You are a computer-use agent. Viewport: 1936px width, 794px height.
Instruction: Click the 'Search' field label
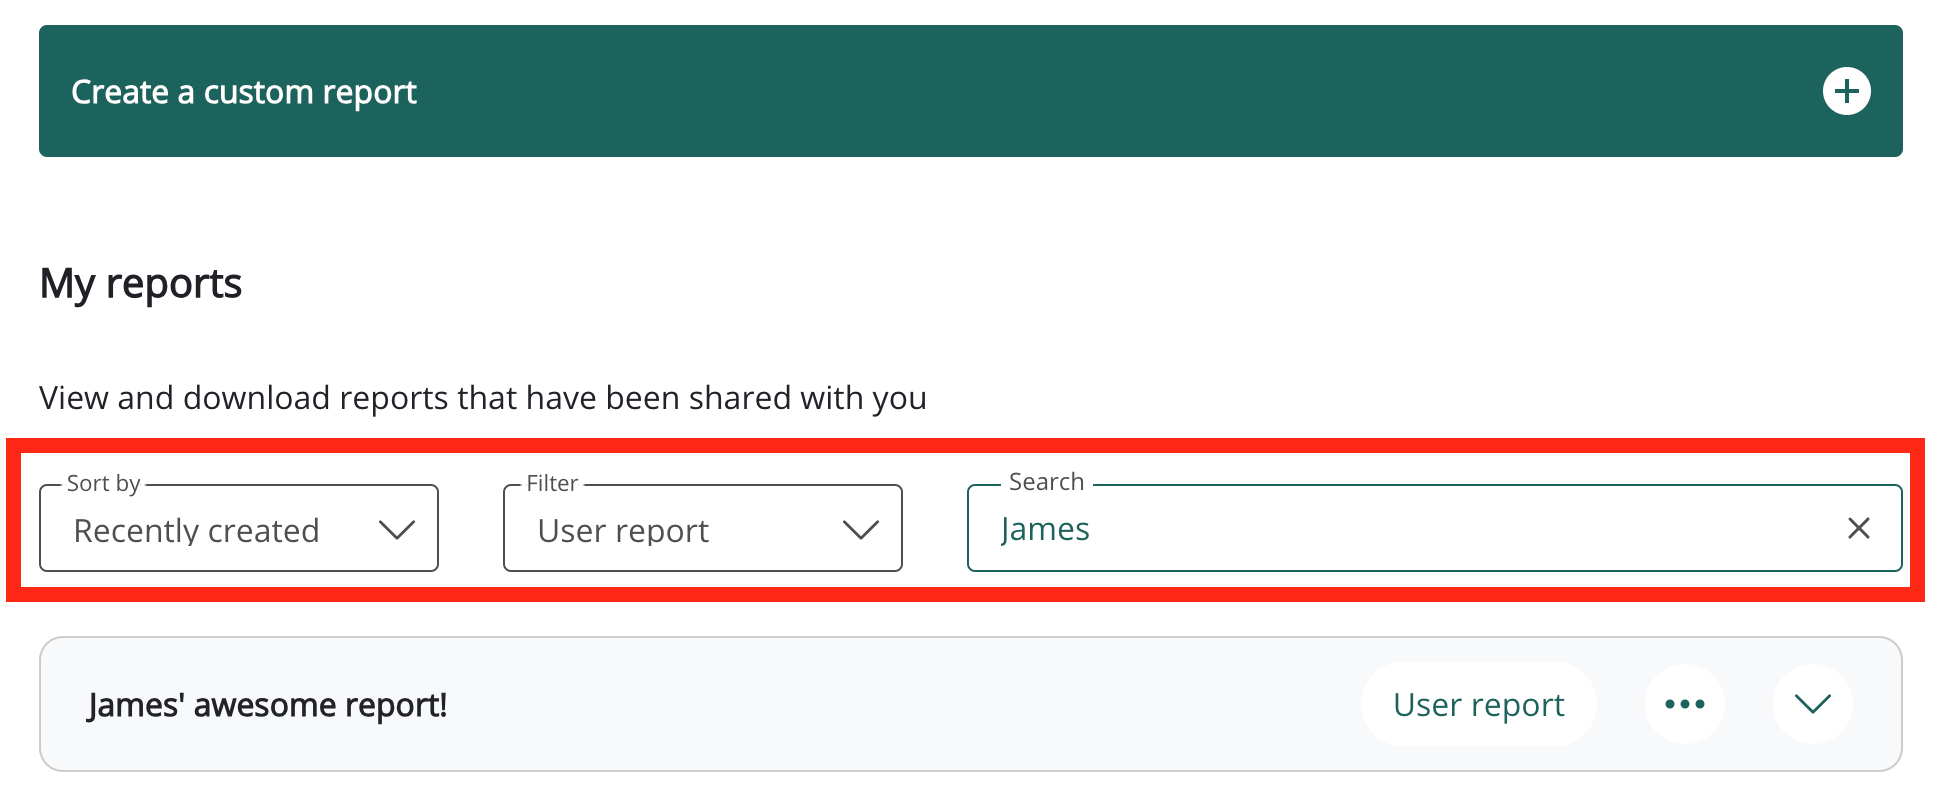tap(1046, 482)
